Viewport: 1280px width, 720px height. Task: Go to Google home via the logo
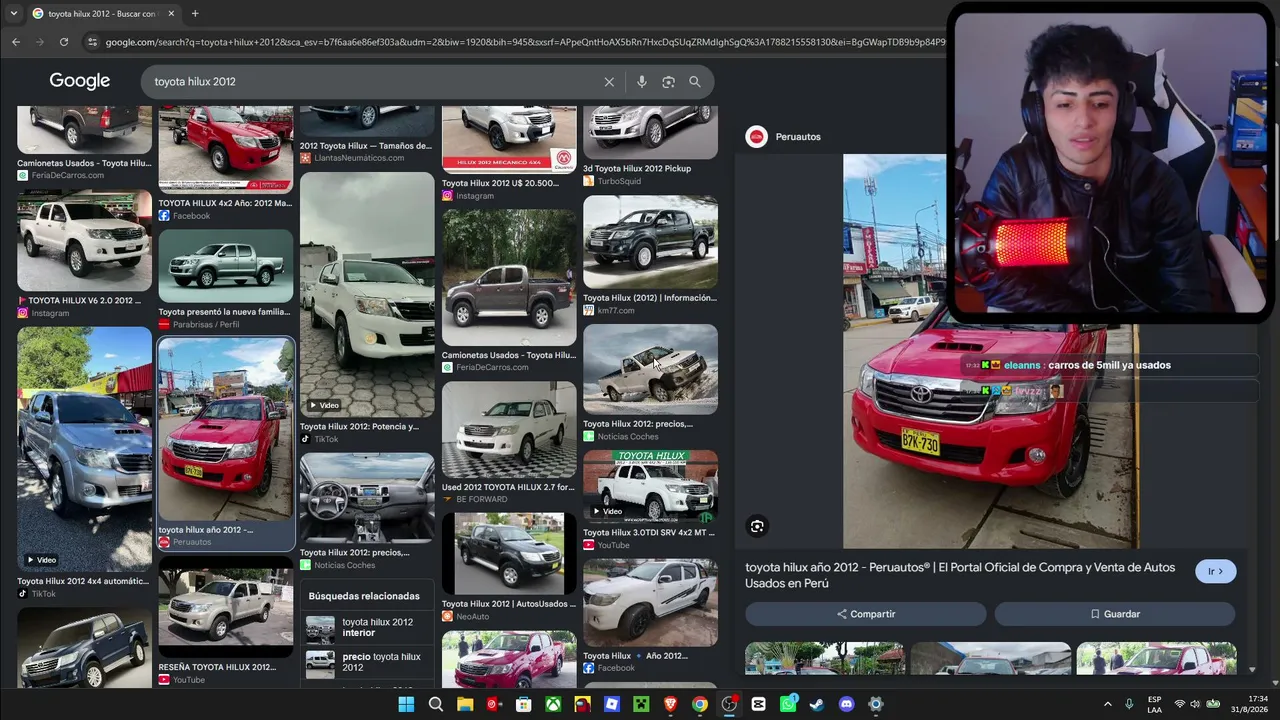click(x=80, y=81)
